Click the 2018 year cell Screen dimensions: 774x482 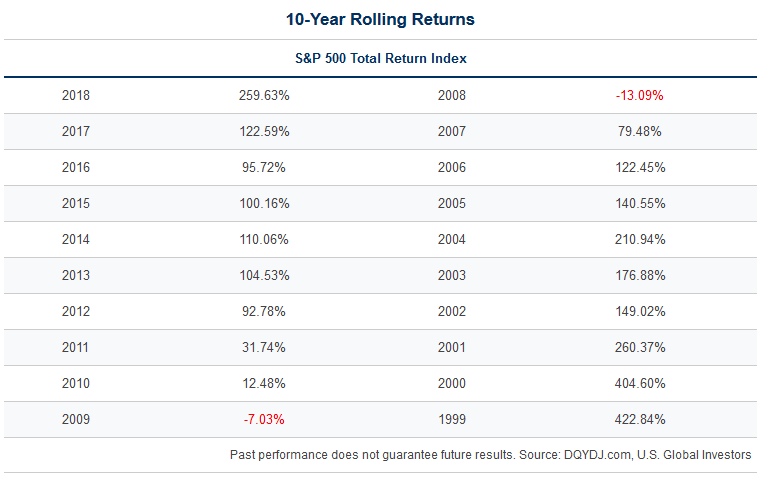click(76, 96)
